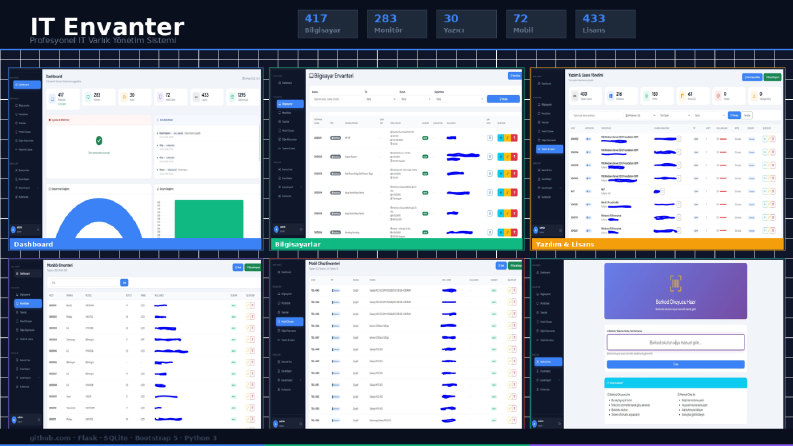Viewport: 793px width, 446px height.
Task: Open Tür dropdown in Bilgisayar Envanteri filters
Action: tap(381, 99)
